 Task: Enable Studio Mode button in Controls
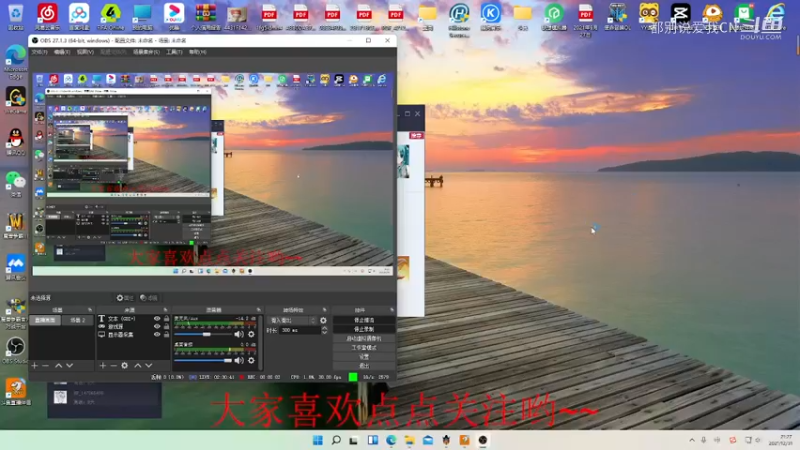pos(364,347)
